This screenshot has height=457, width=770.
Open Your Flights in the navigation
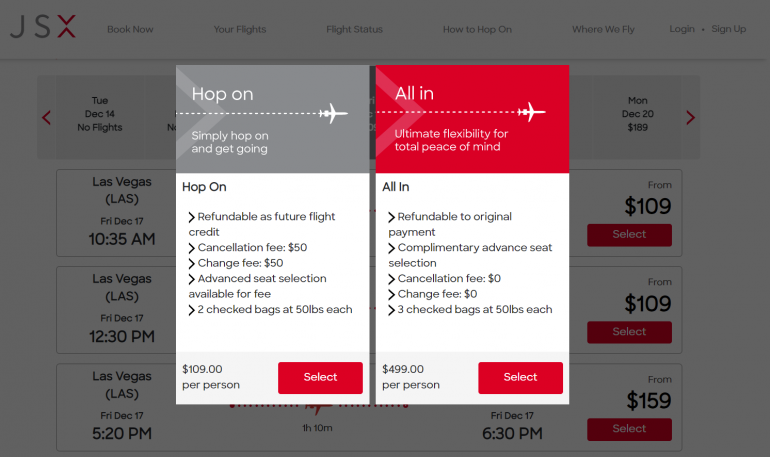[x=240, y=30]
